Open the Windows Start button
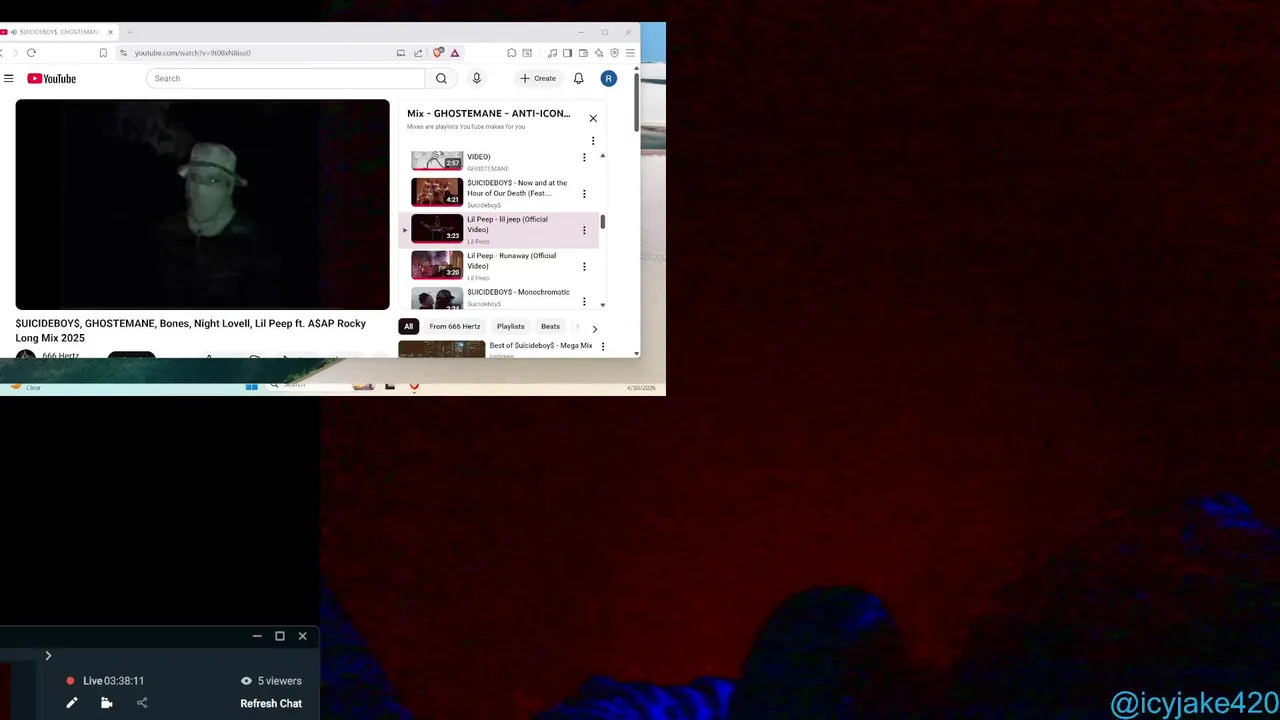This screenshot has height=720, width=1280. [x=252, y=386]
